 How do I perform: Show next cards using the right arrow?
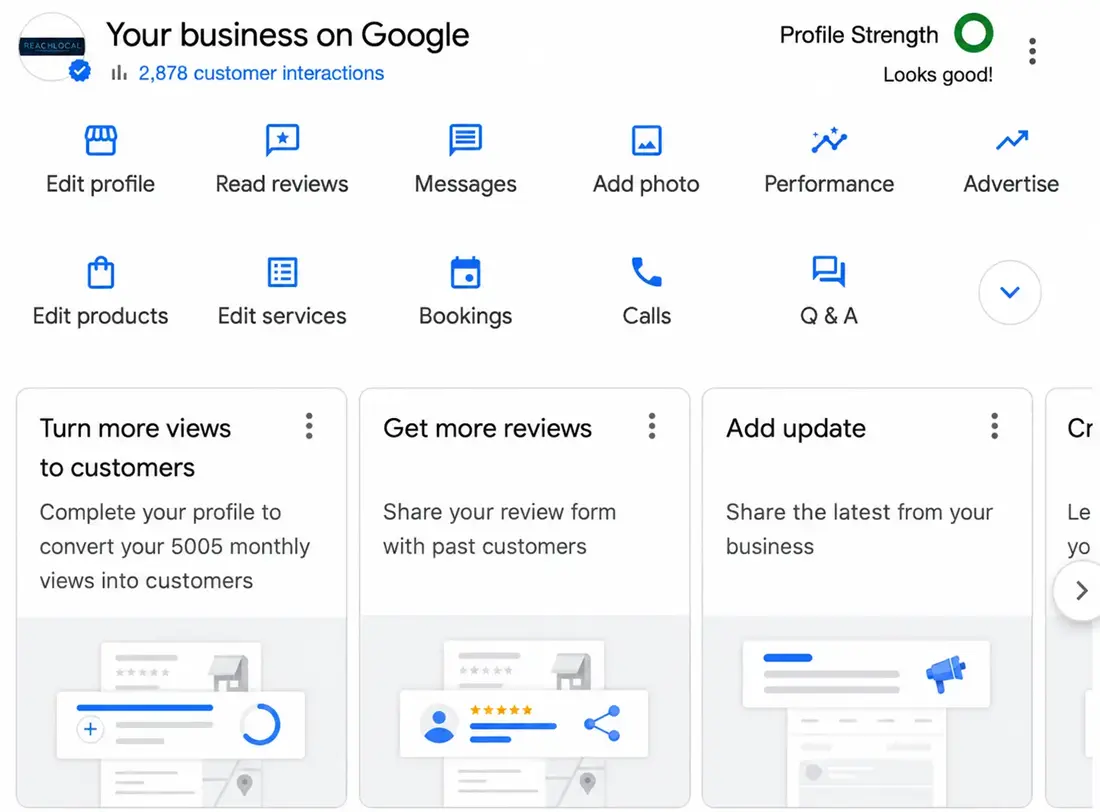[1081, 590]
